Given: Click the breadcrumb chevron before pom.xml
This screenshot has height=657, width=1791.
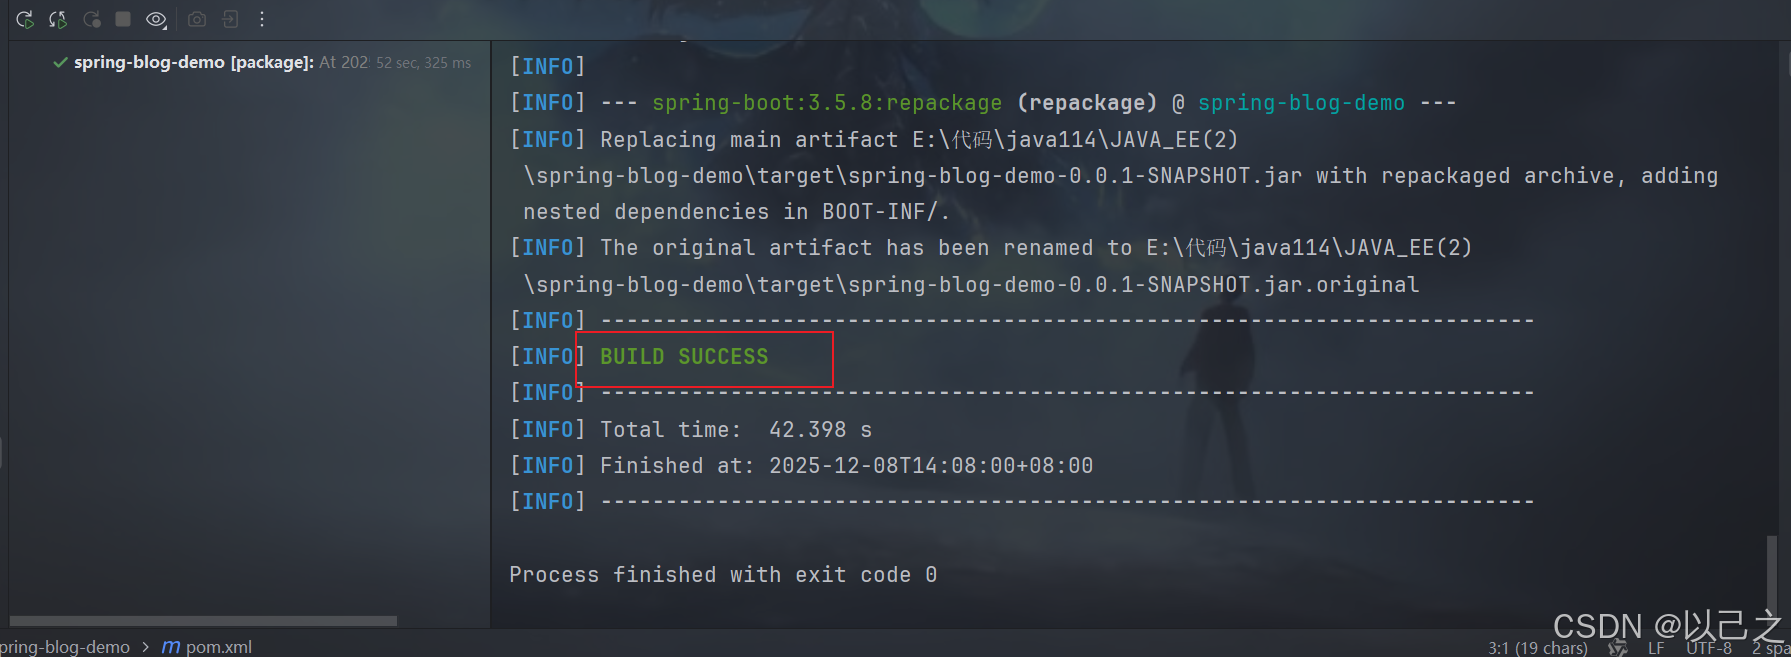Looking at the screenshot, I should coord(145,647).
